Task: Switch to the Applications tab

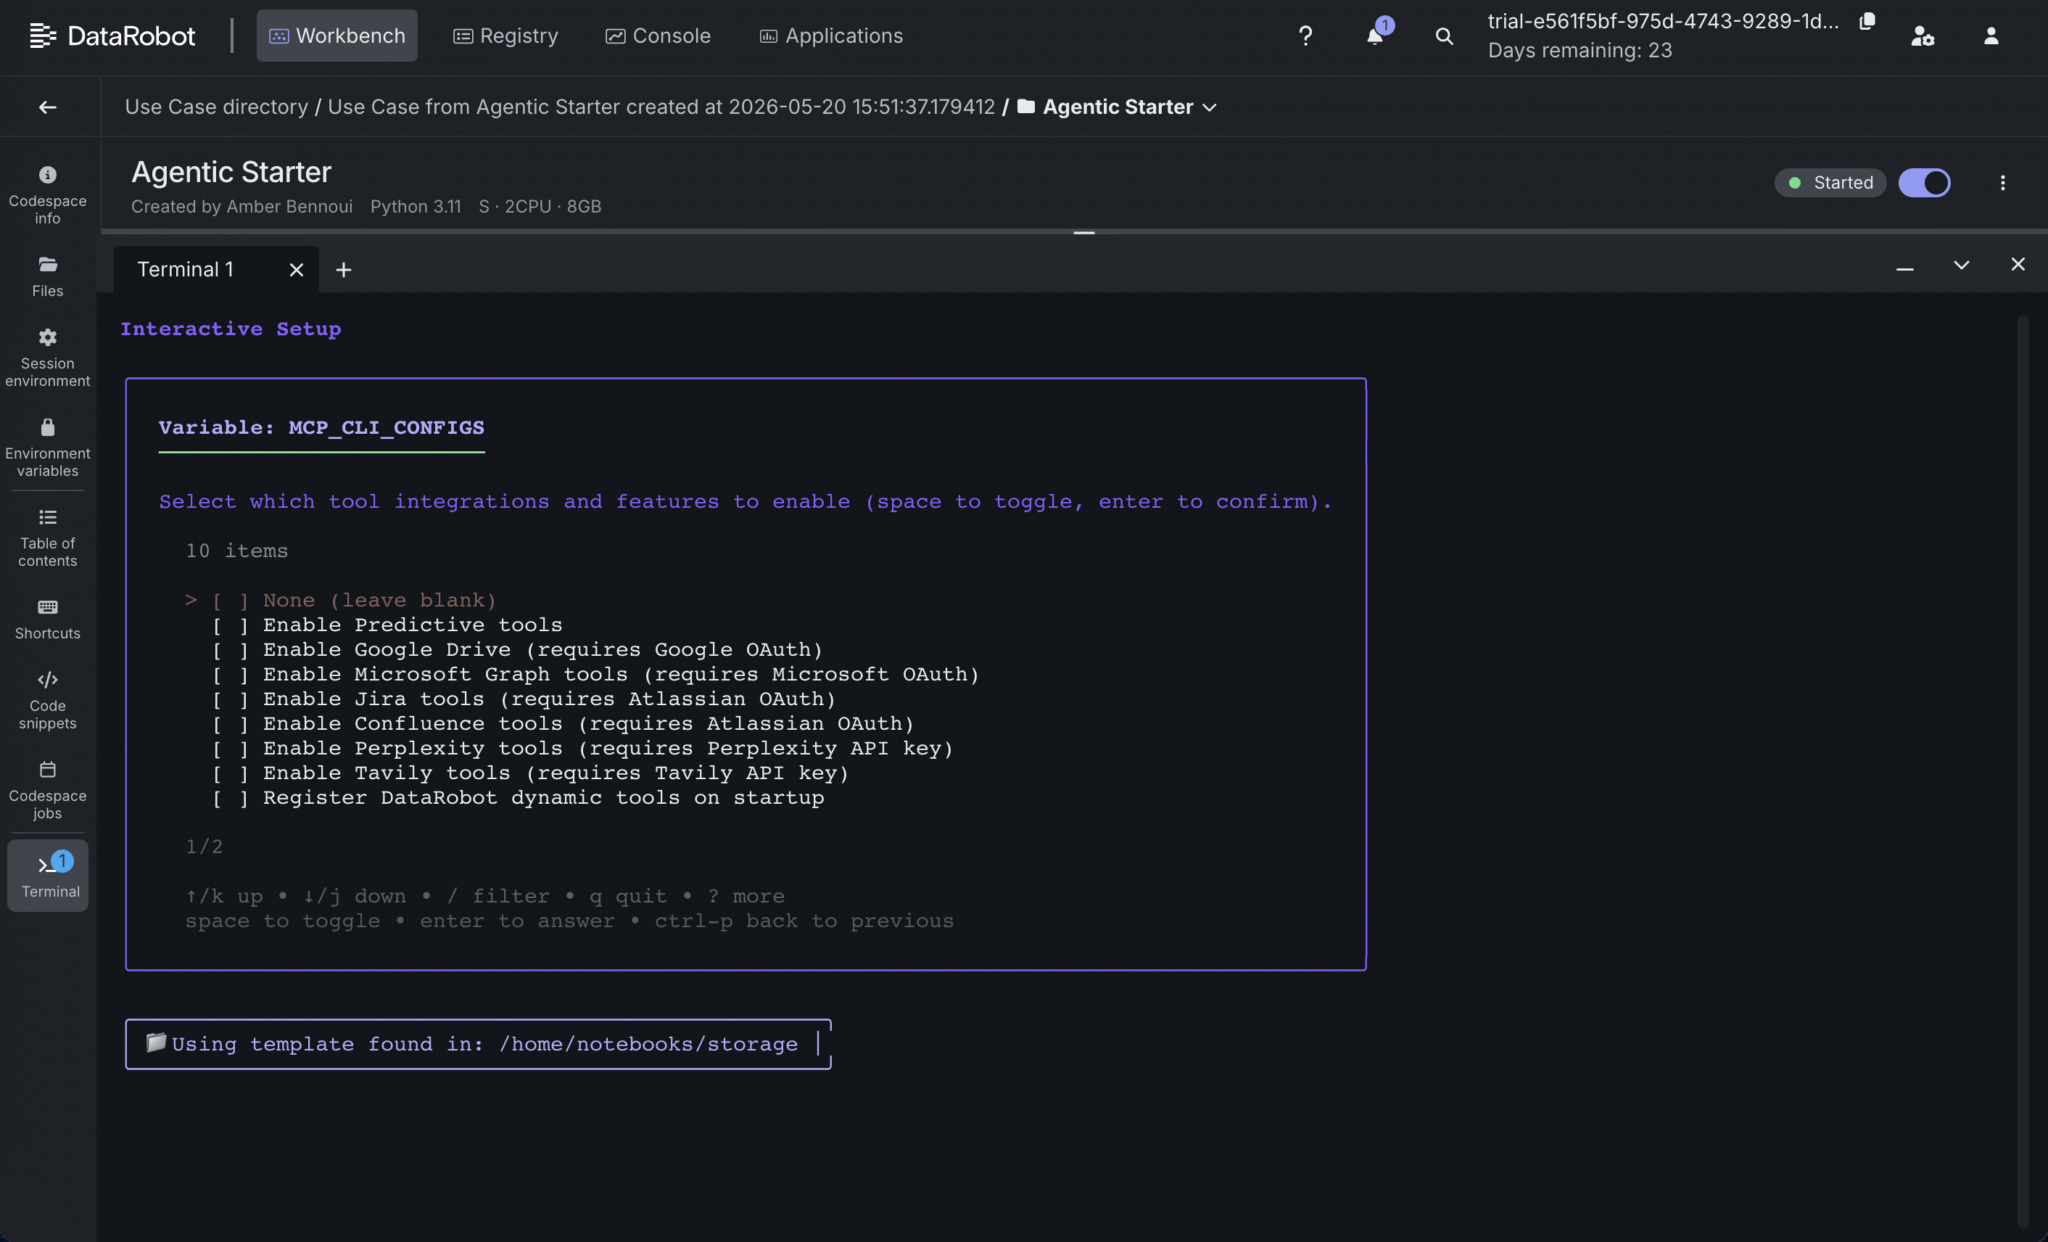Action: (x=831, y=36)
